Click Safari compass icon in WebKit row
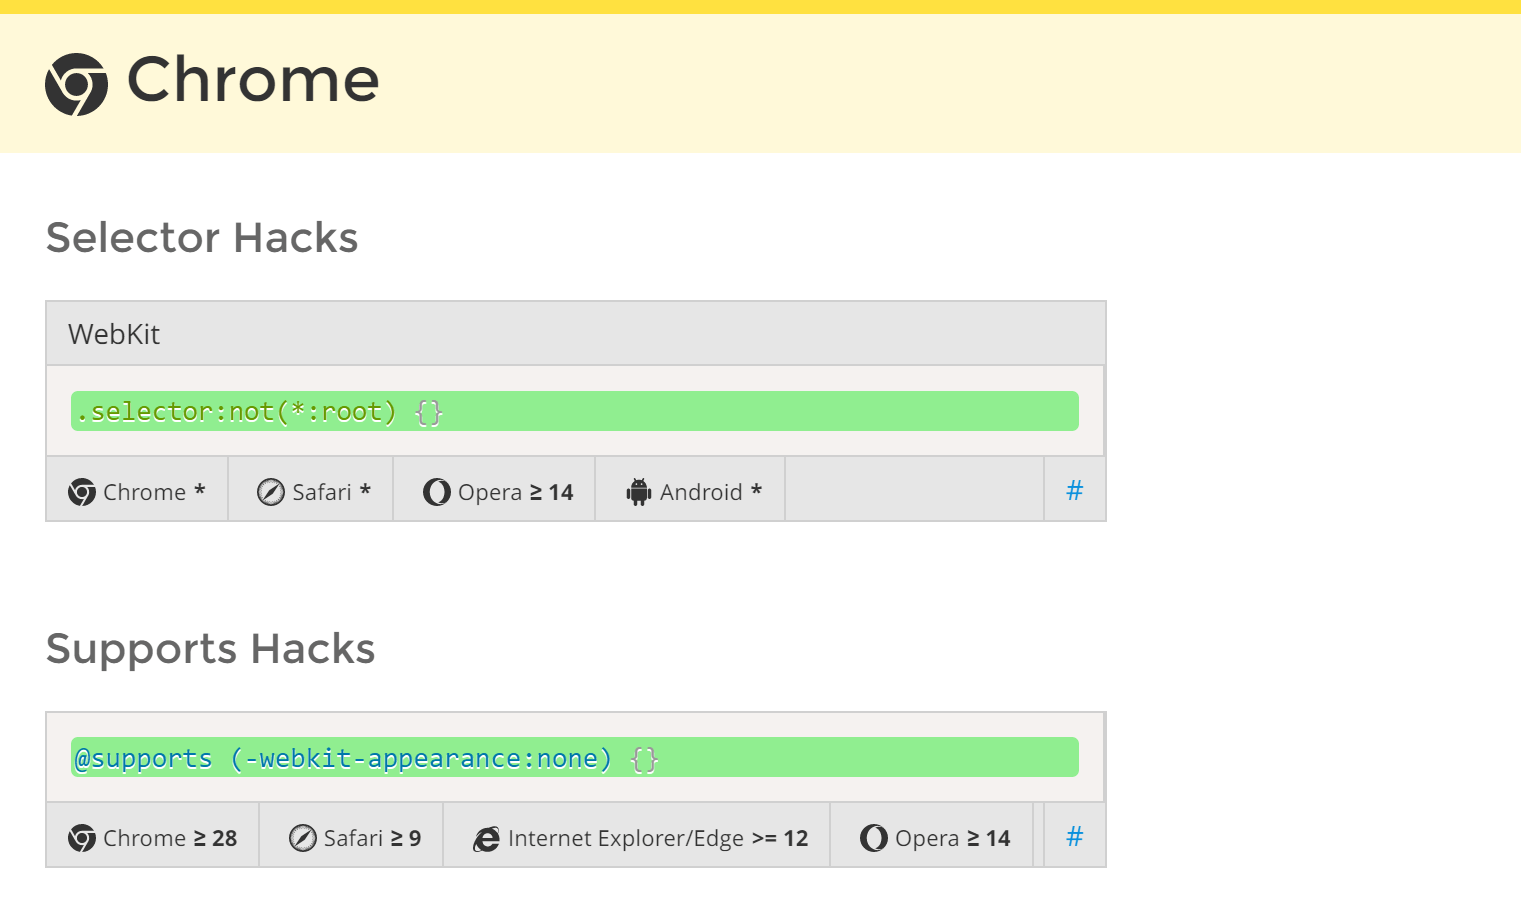The width and height of the screenshot is (1521, 922). (271, 492)
